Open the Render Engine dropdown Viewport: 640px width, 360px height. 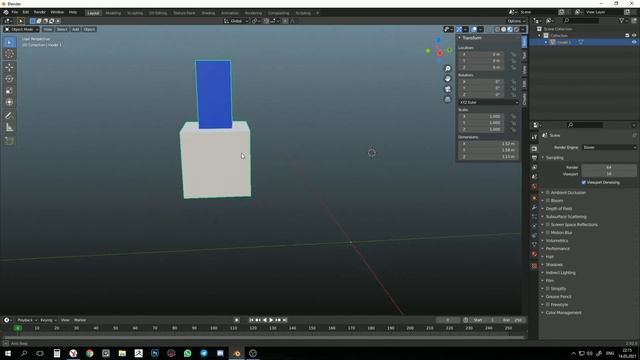[x=609, y=147]
